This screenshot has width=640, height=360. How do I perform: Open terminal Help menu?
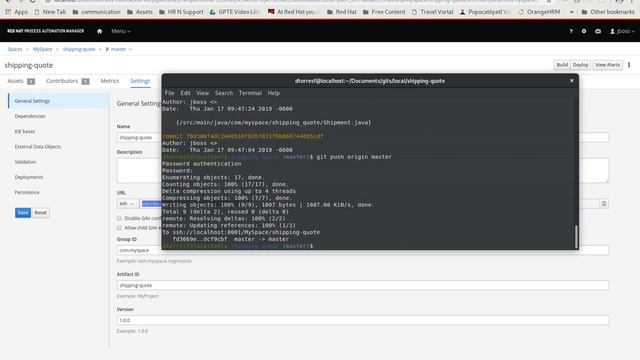click(273, 93)
